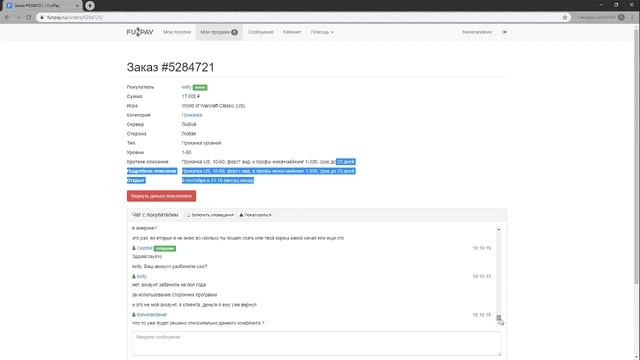The image size is (640, 360).
Task: Open the 'Сообщения' menu item
Action: click(260, 32)
